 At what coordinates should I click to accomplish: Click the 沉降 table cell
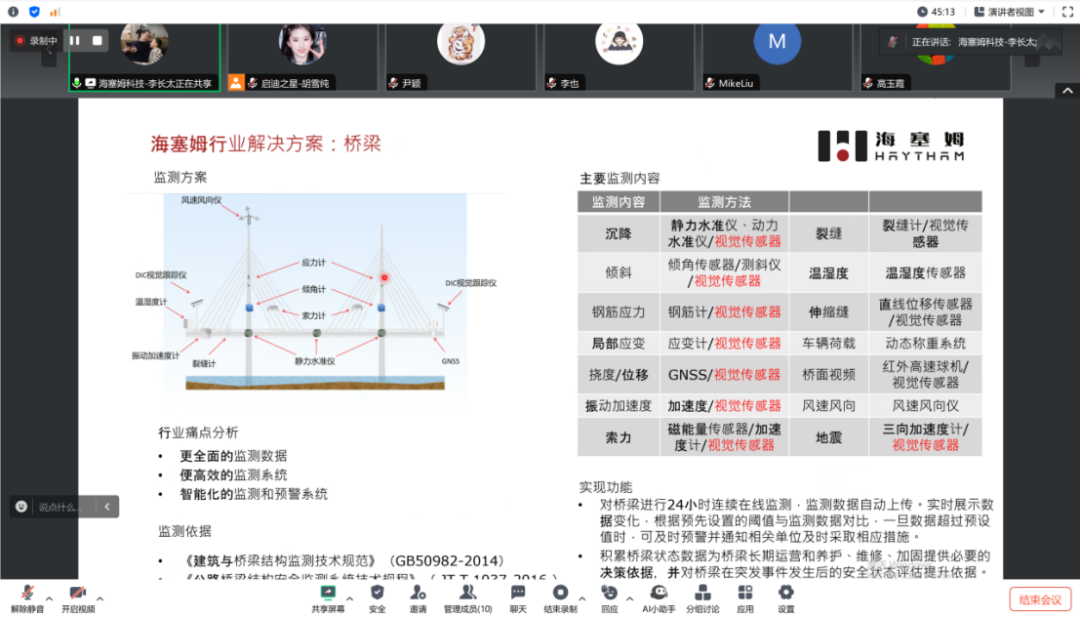(619, 234)
